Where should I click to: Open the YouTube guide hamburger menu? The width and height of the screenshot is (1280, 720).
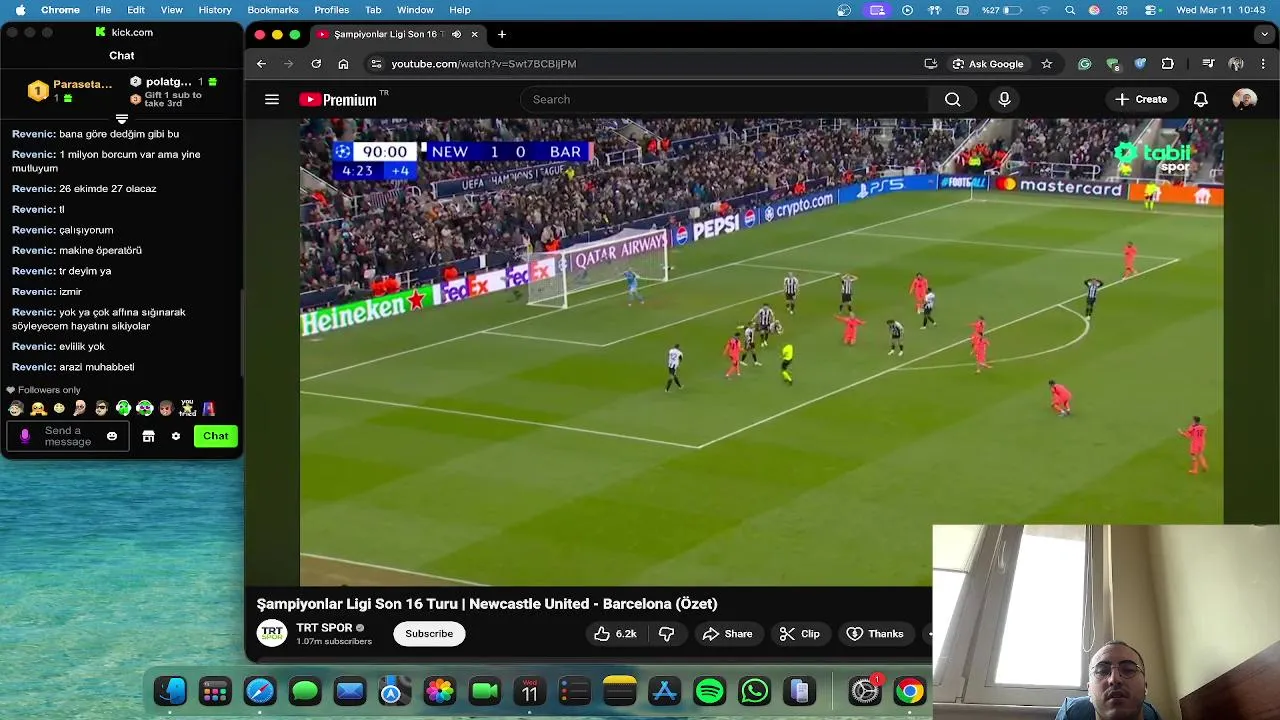click(x=272, y=99)
